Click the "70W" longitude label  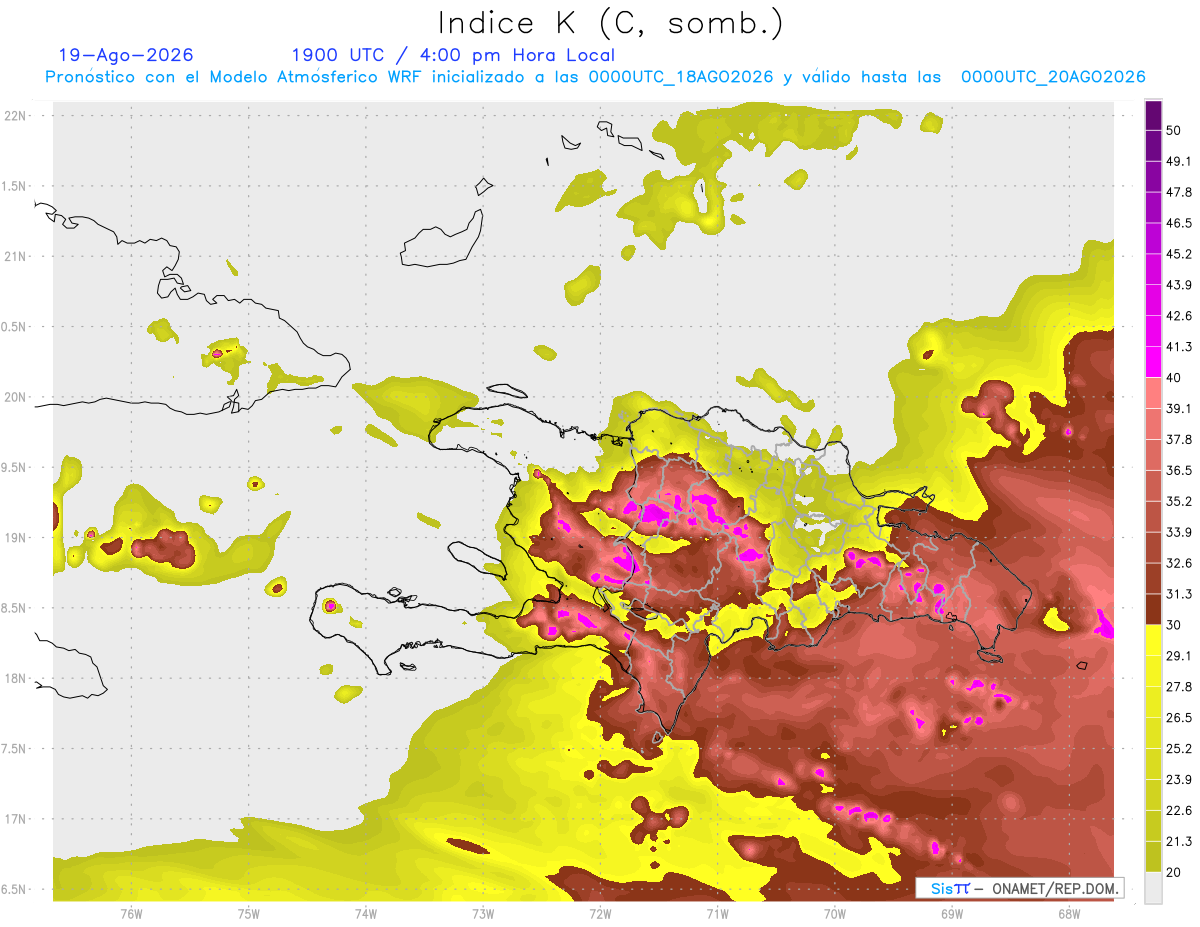coord(835,914)
